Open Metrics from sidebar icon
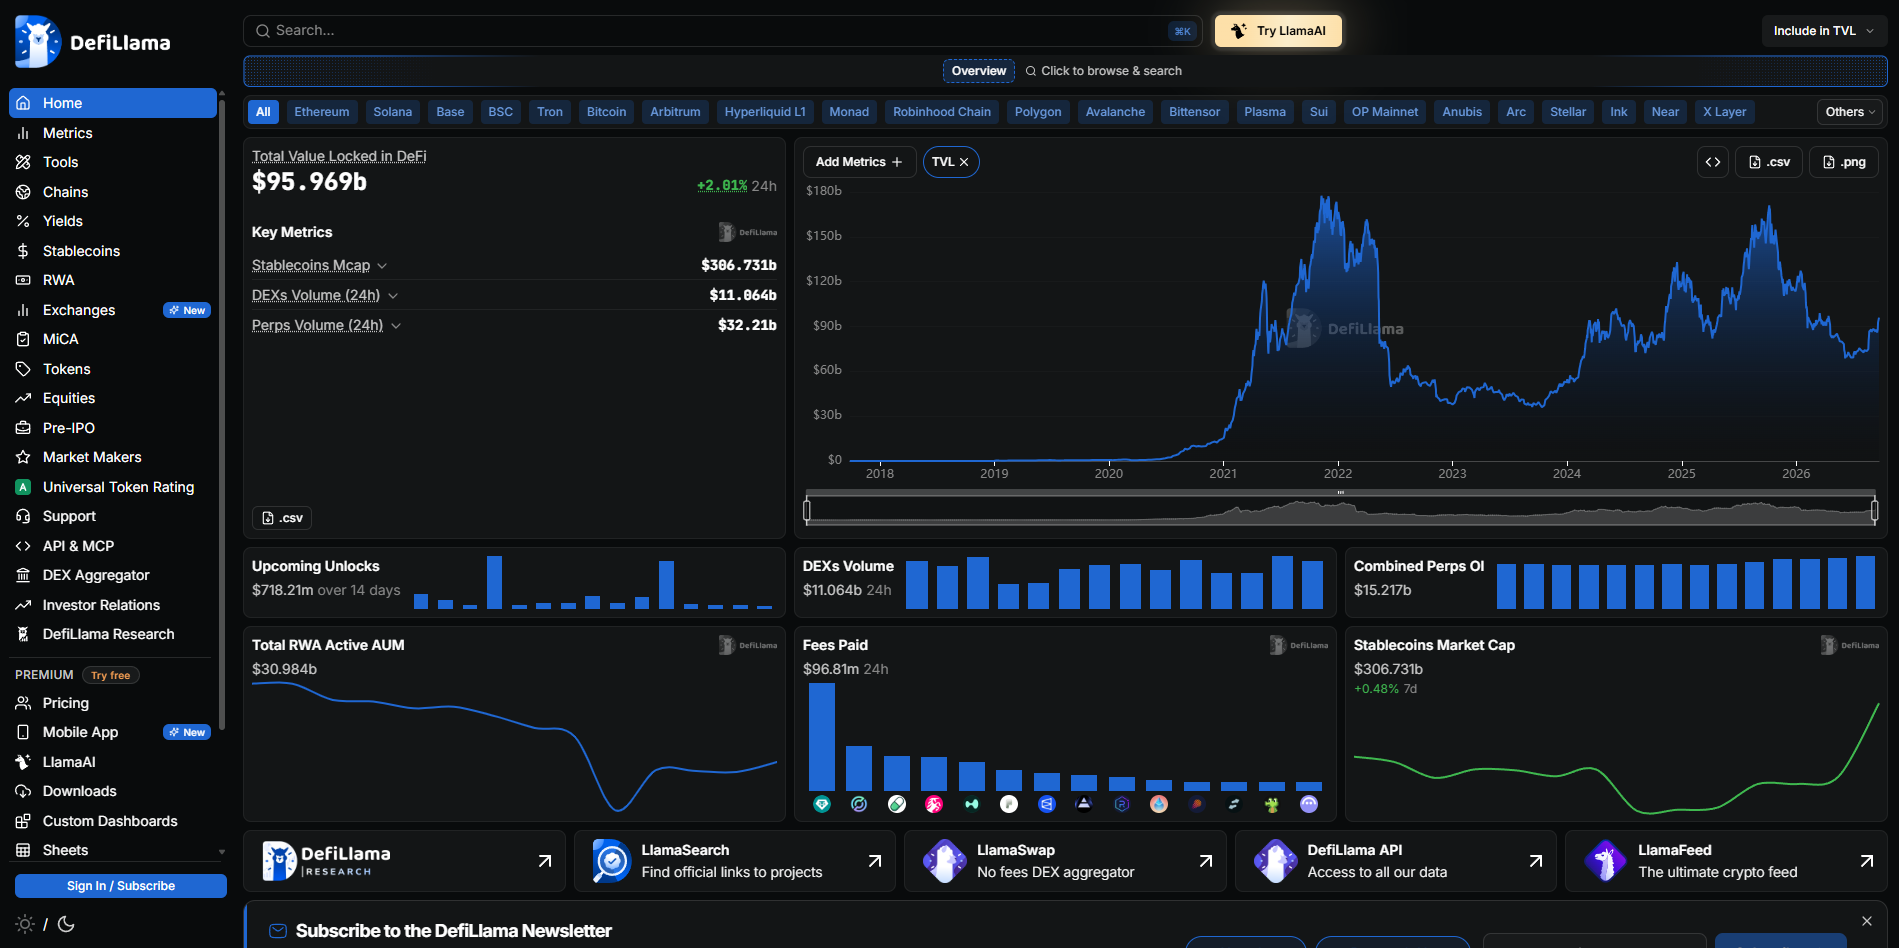1899x948 pixels. point(23,133)
